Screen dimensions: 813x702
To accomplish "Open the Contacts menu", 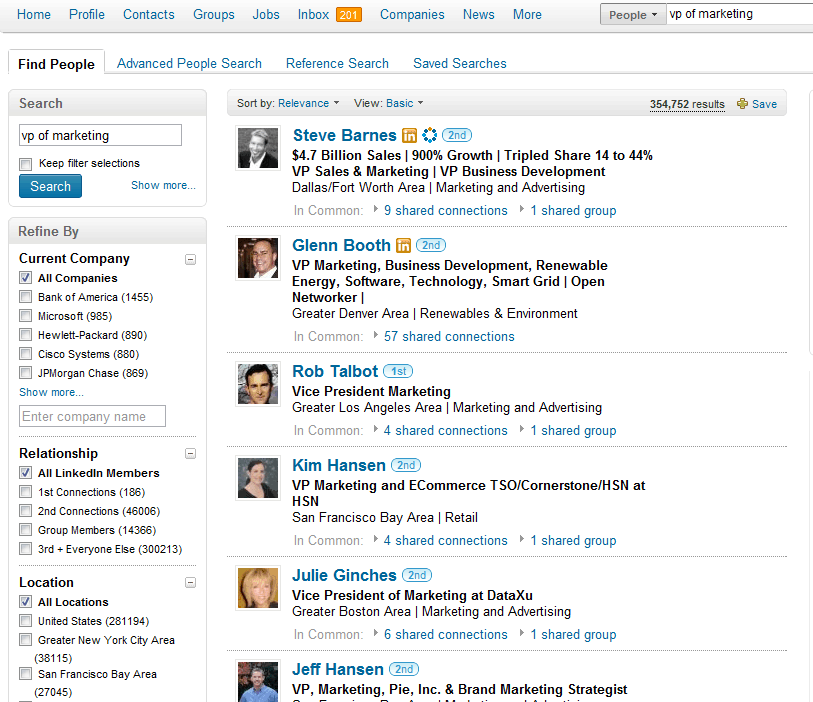I will (148, 15).
